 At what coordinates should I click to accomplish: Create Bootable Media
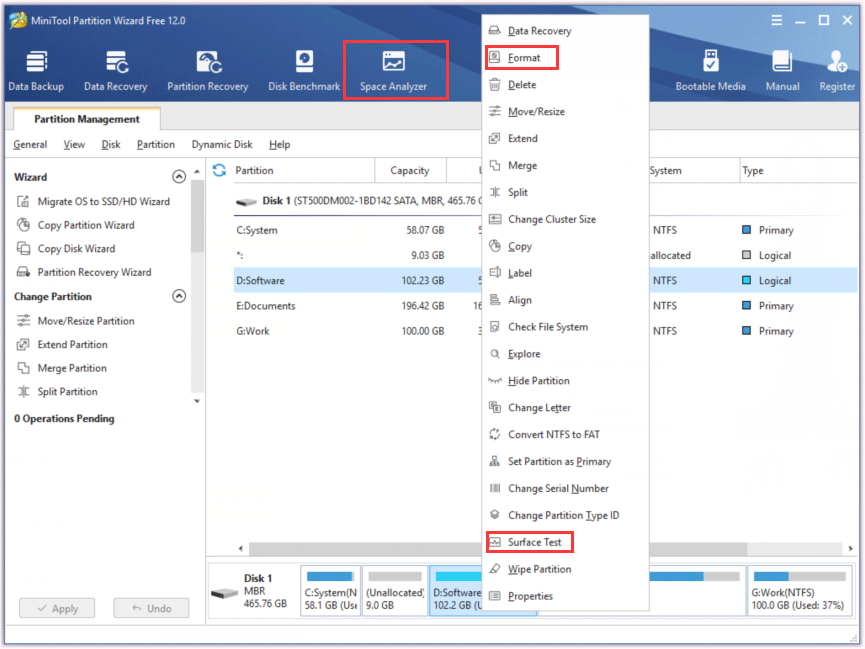[711, 71]
